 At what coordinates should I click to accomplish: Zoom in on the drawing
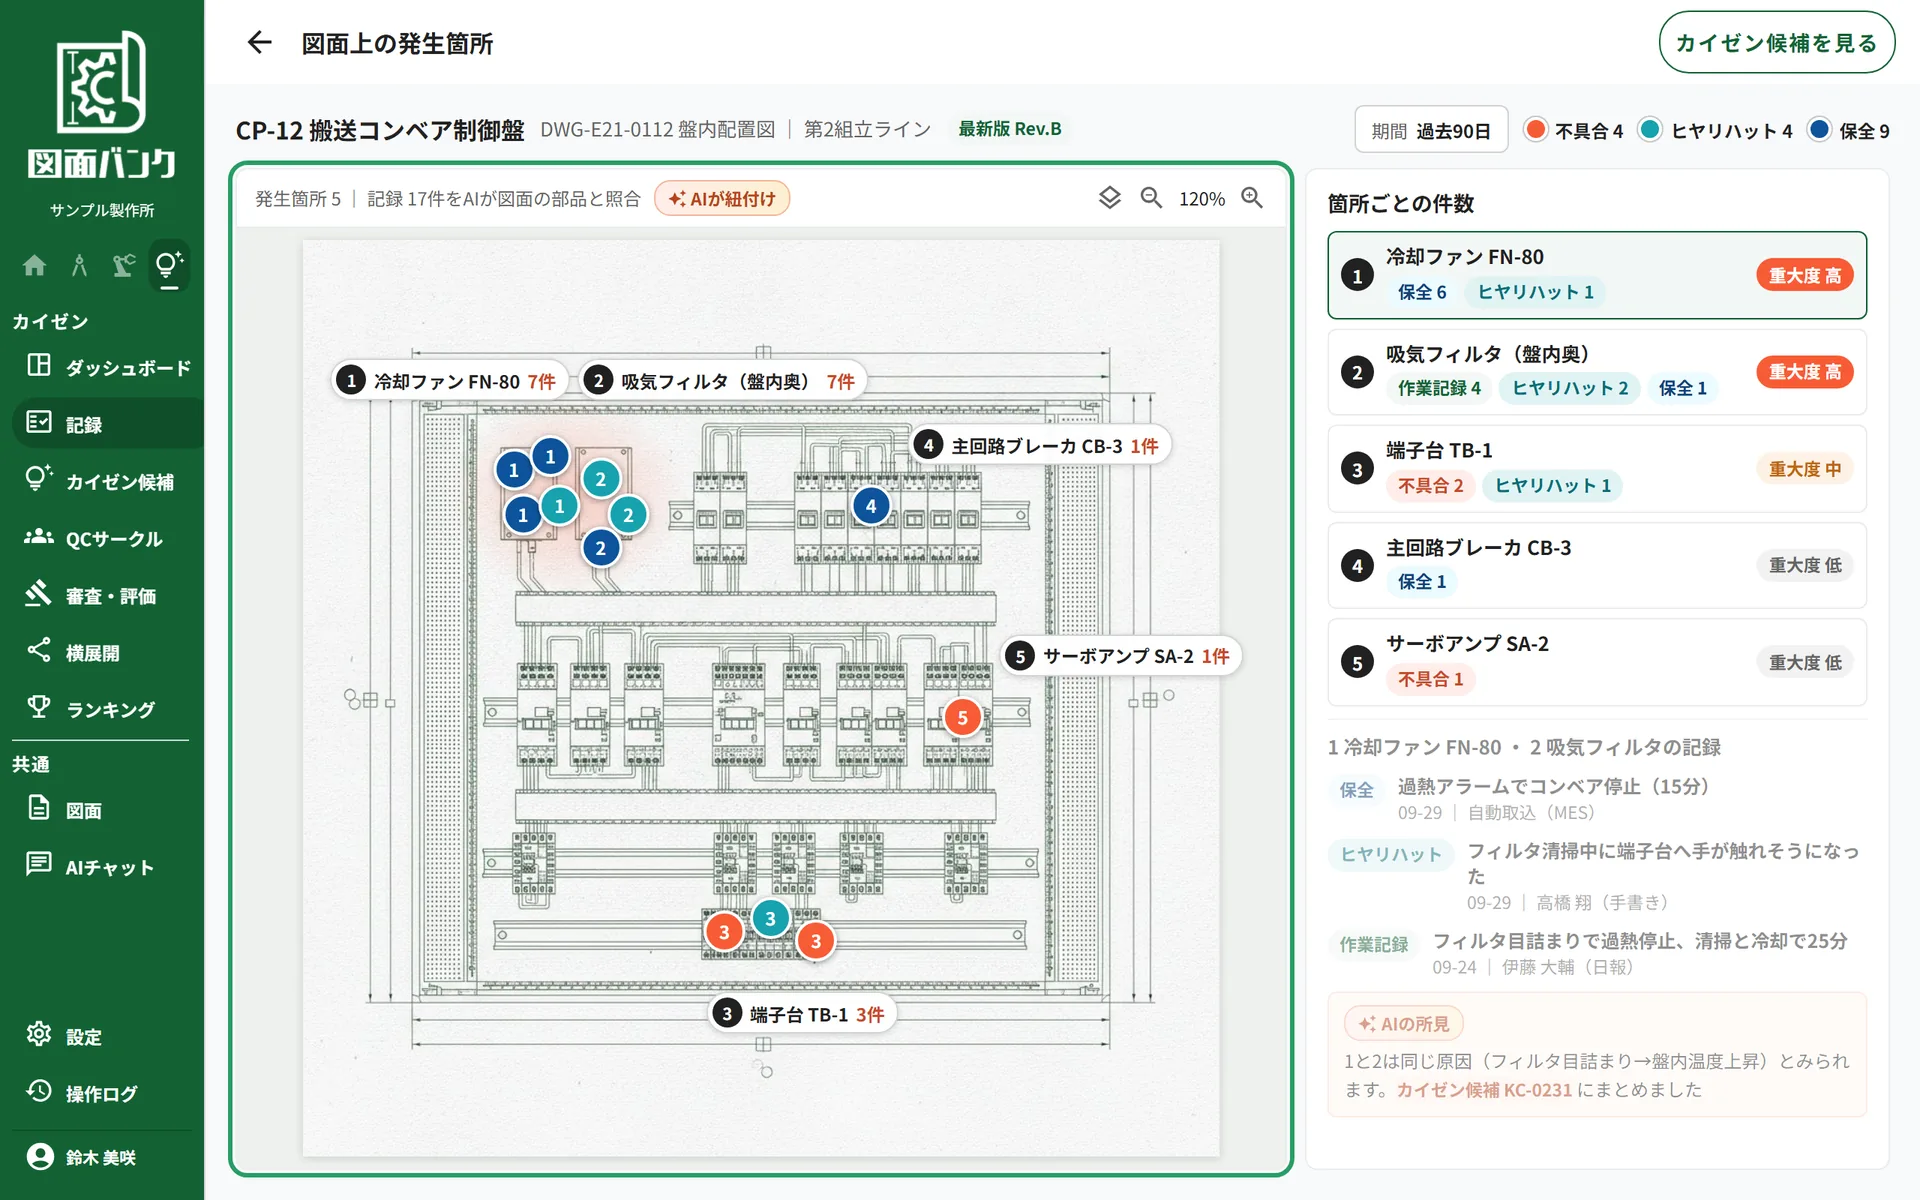pos(1251,198)
